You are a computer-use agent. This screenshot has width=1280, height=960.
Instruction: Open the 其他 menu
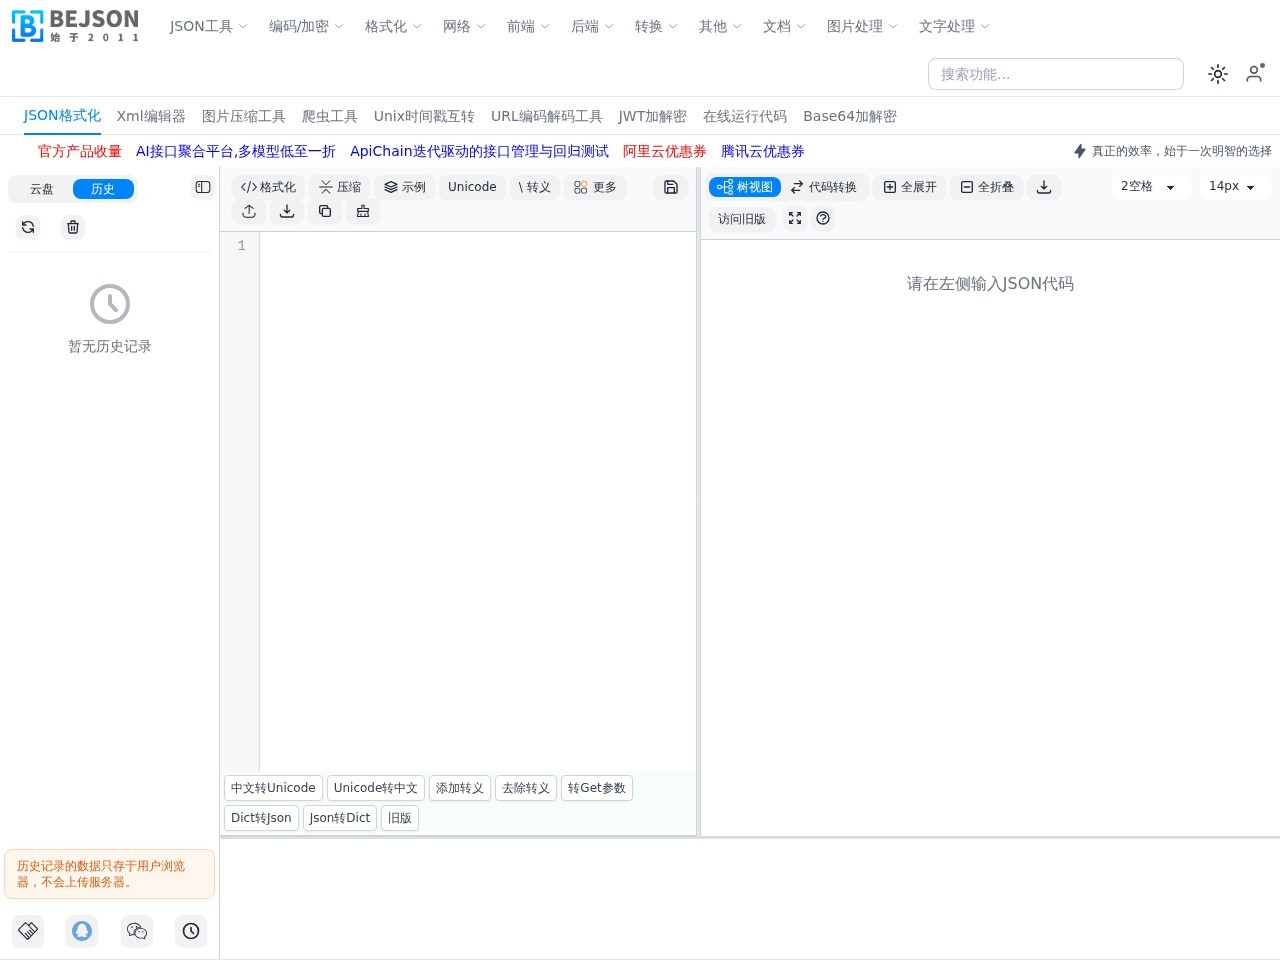720,26
